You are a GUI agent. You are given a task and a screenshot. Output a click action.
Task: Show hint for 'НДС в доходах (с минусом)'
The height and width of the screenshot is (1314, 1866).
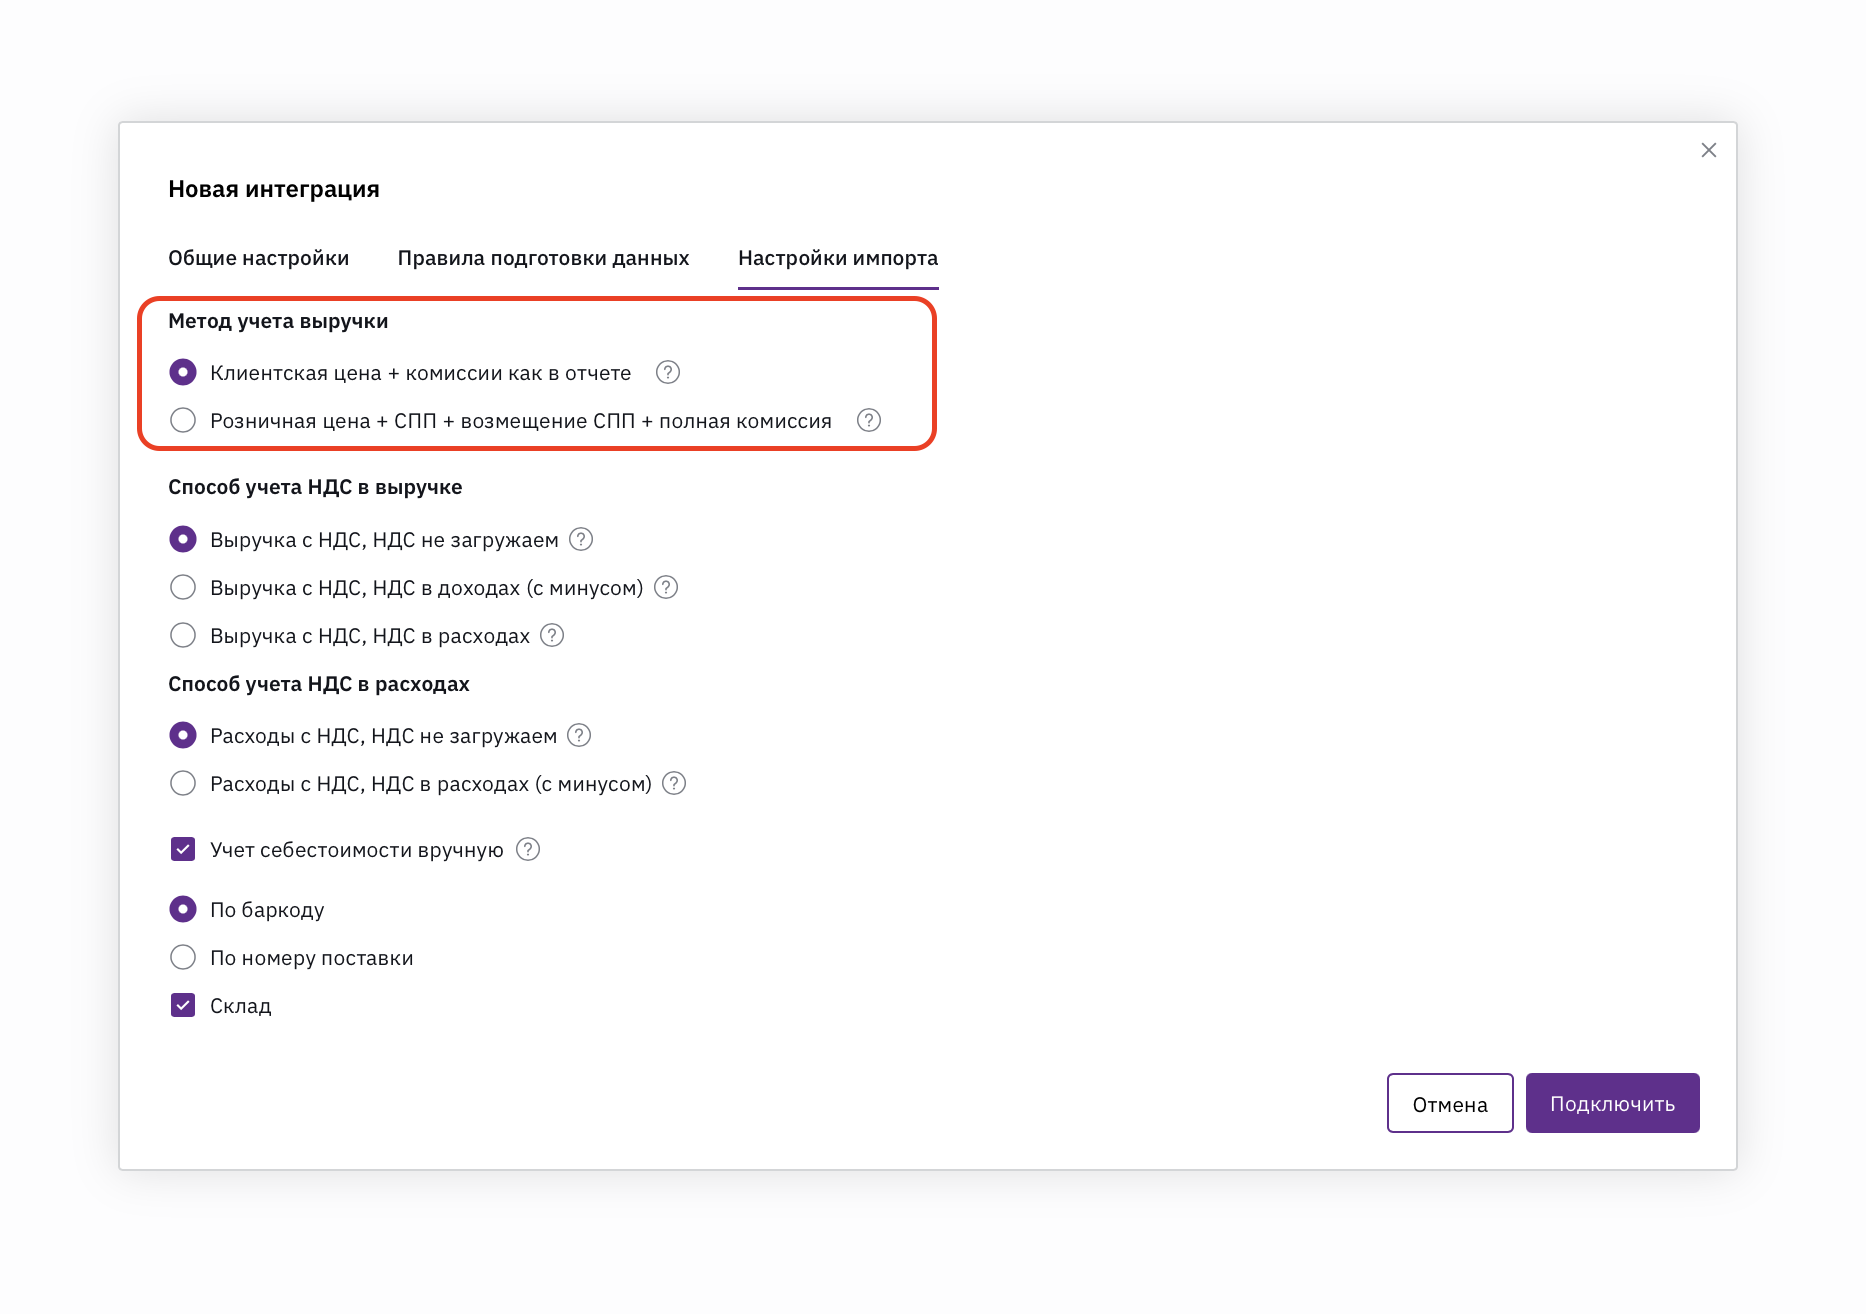pyautogui.click(x=666, y=587)
